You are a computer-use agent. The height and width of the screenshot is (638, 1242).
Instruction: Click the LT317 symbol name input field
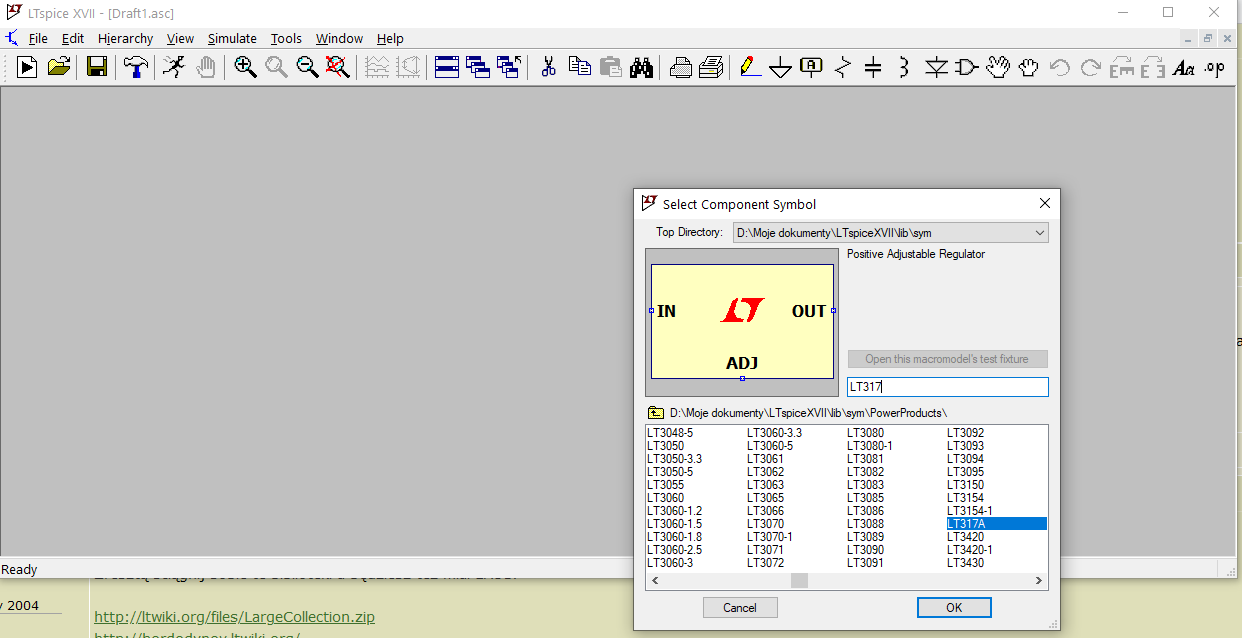click(948, 387)
